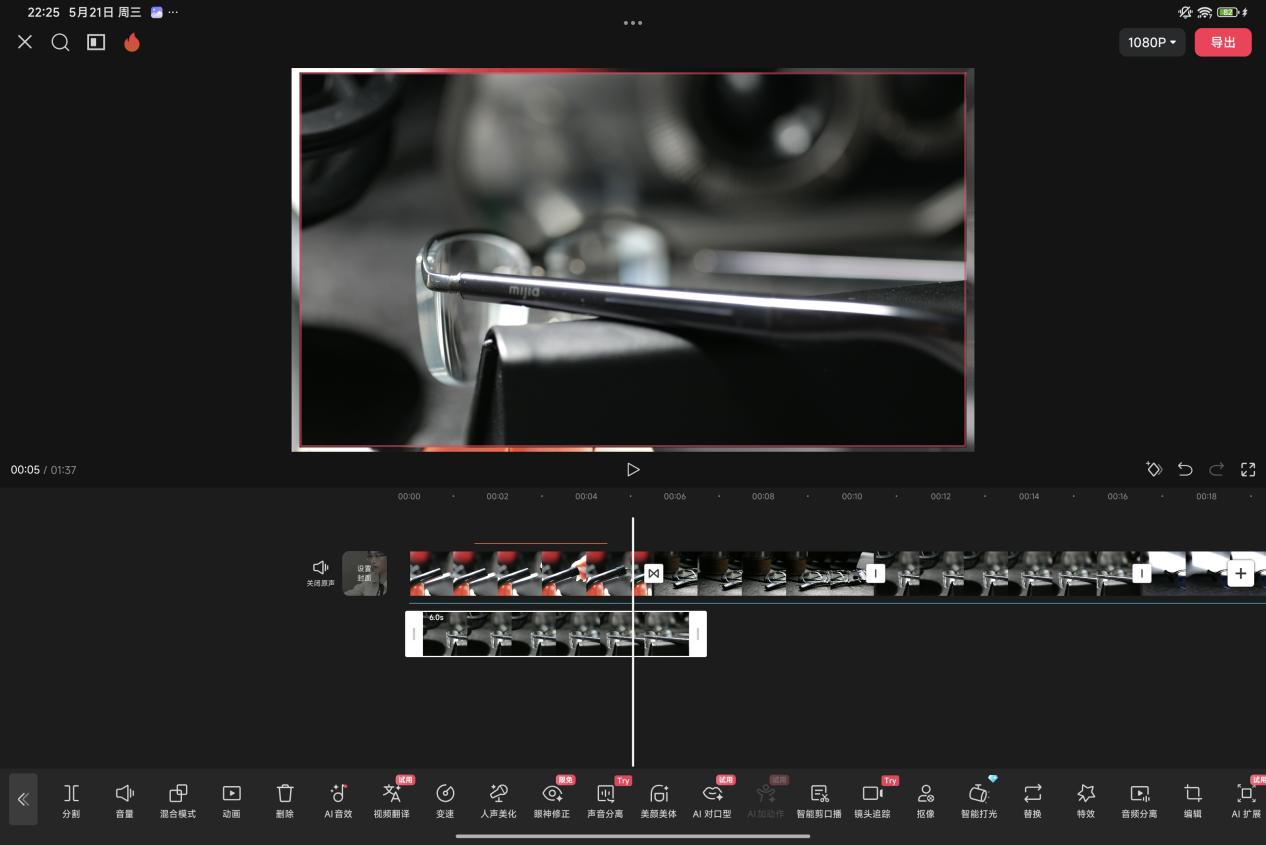Open the 视频翻译 video translation tool
The image size is (1266, 845).
pyautogui.click(x=392, y=801)
